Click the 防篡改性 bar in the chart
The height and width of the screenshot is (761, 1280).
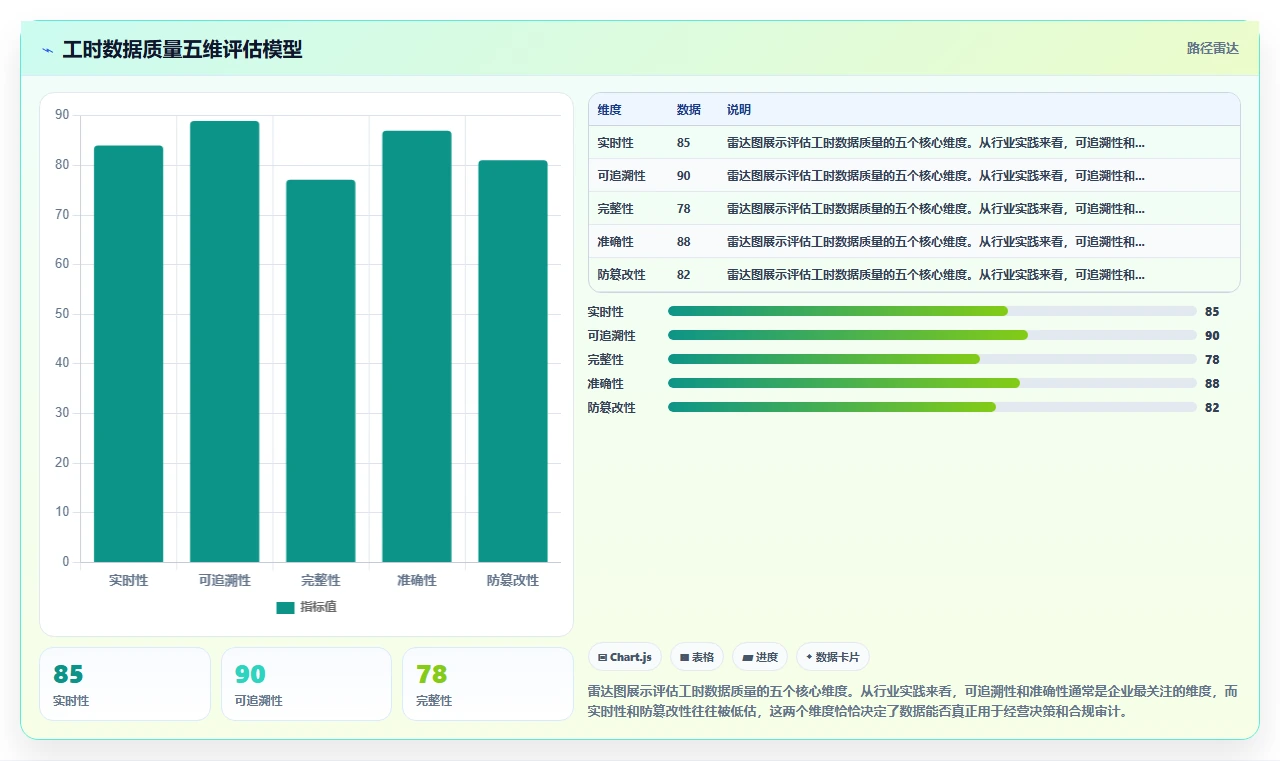[x=513, y=361]
